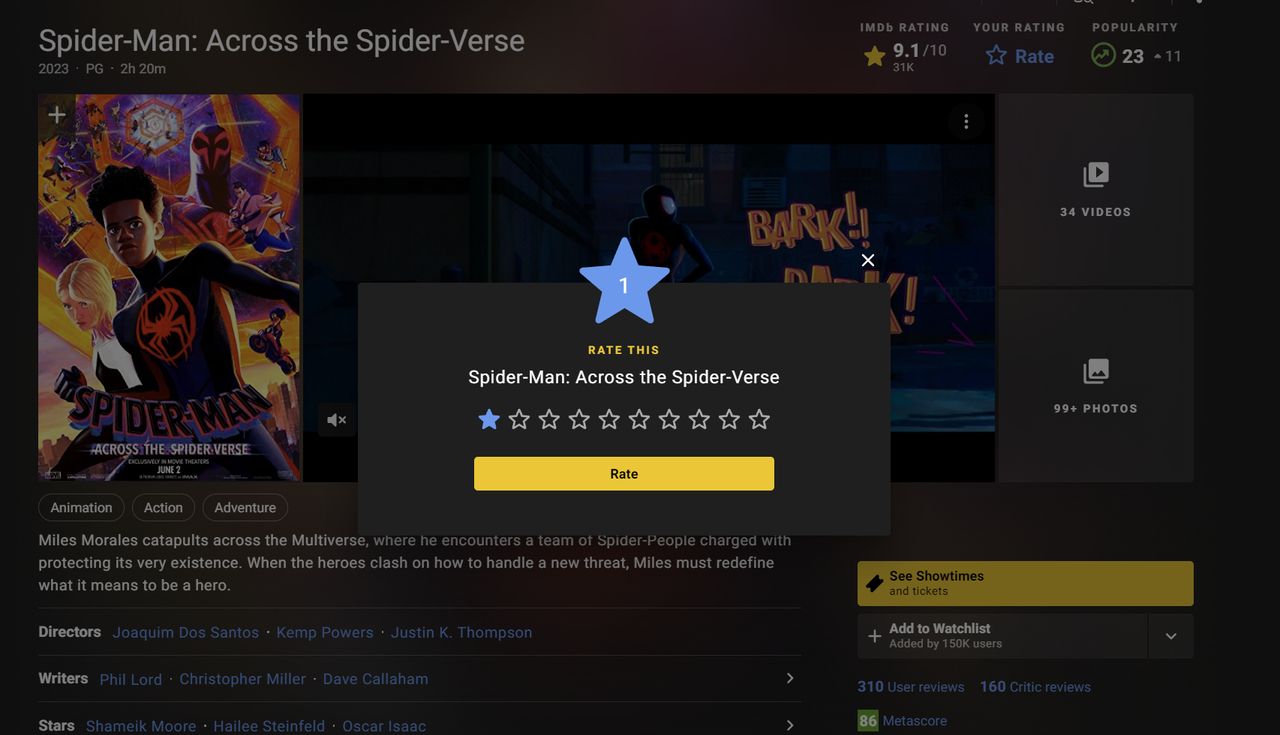The width and height of the screenshot is (1280, 735).
Task: Open Kemp Powers director link
Action: [x=325, y=632]
